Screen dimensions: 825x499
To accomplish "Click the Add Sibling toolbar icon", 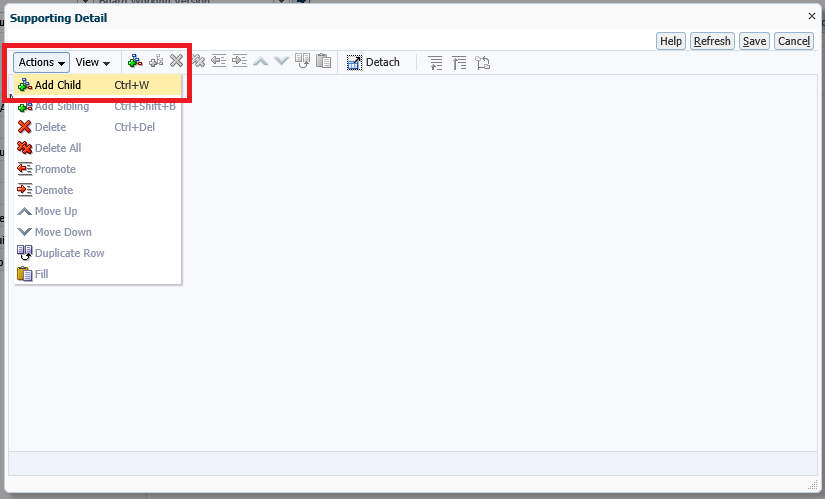I will pos(156,62).
